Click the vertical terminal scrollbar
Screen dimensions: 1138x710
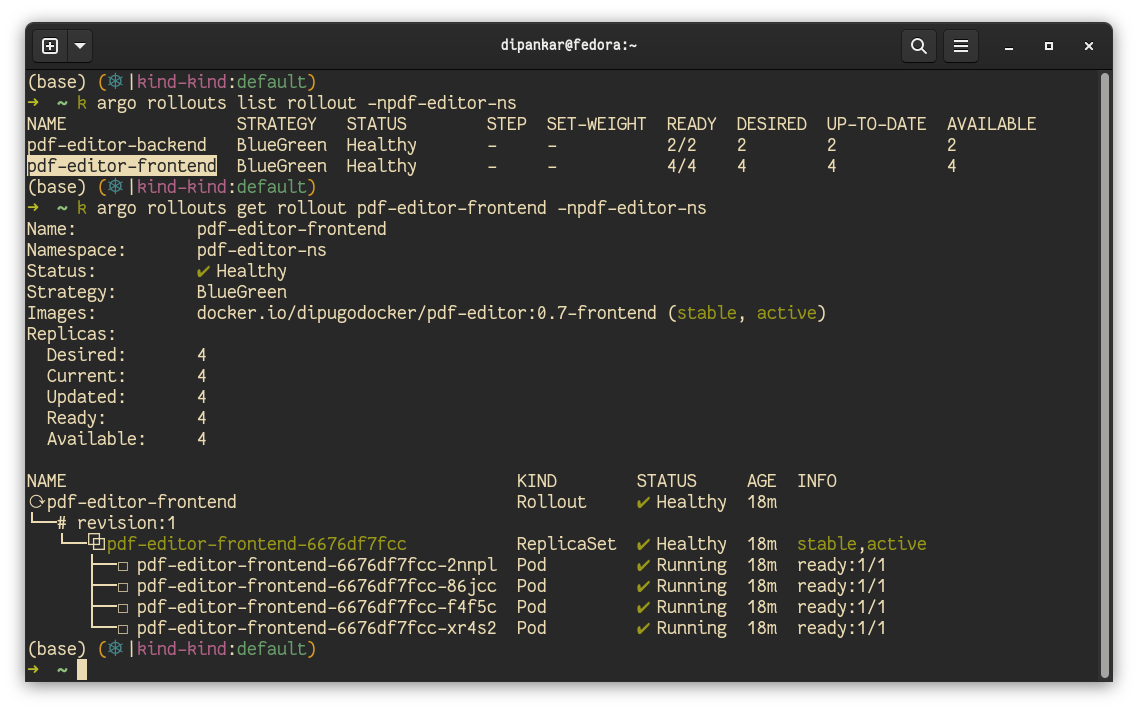(1105, 374)
